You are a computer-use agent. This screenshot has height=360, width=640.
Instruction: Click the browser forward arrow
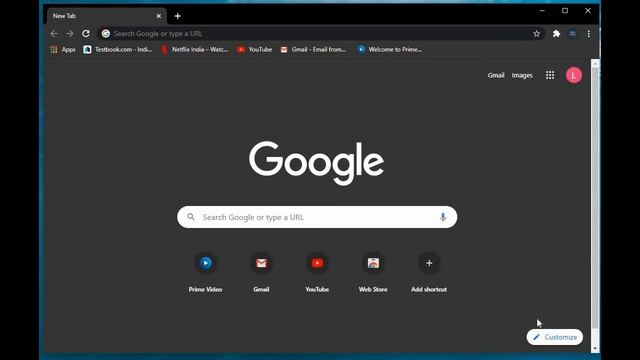70,34
